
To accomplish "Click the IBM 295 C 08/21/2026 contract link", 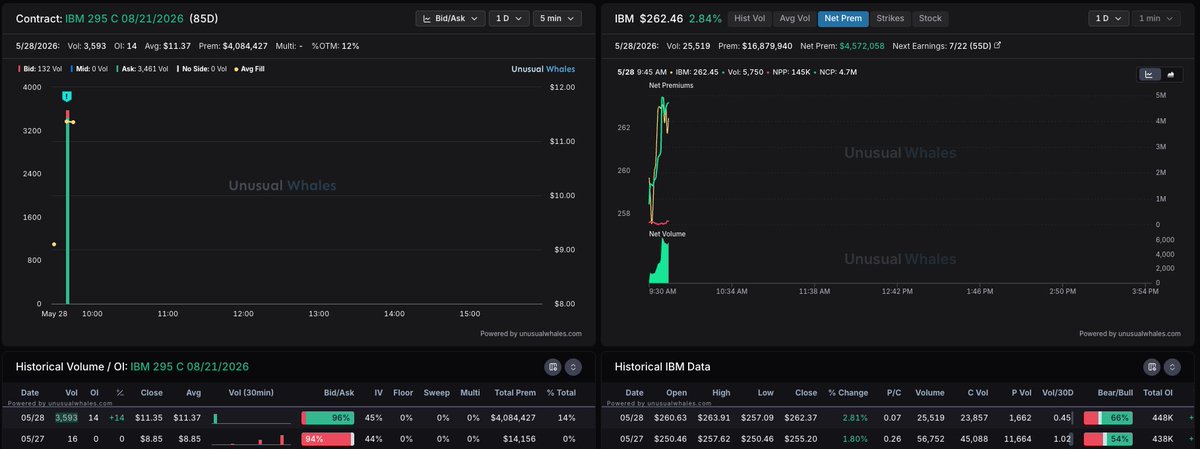I will coord(124,19).
